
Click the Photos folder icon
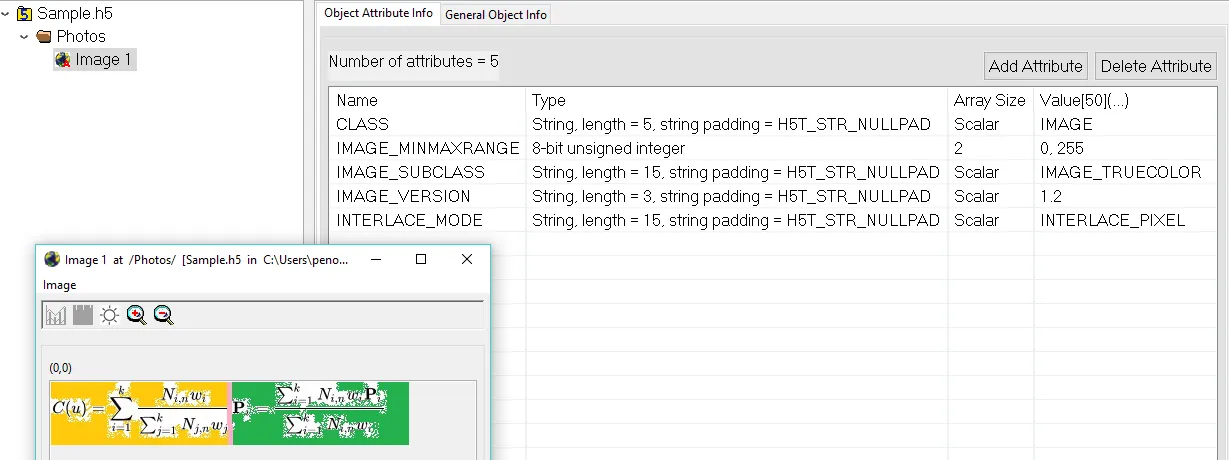pos(43,37)
